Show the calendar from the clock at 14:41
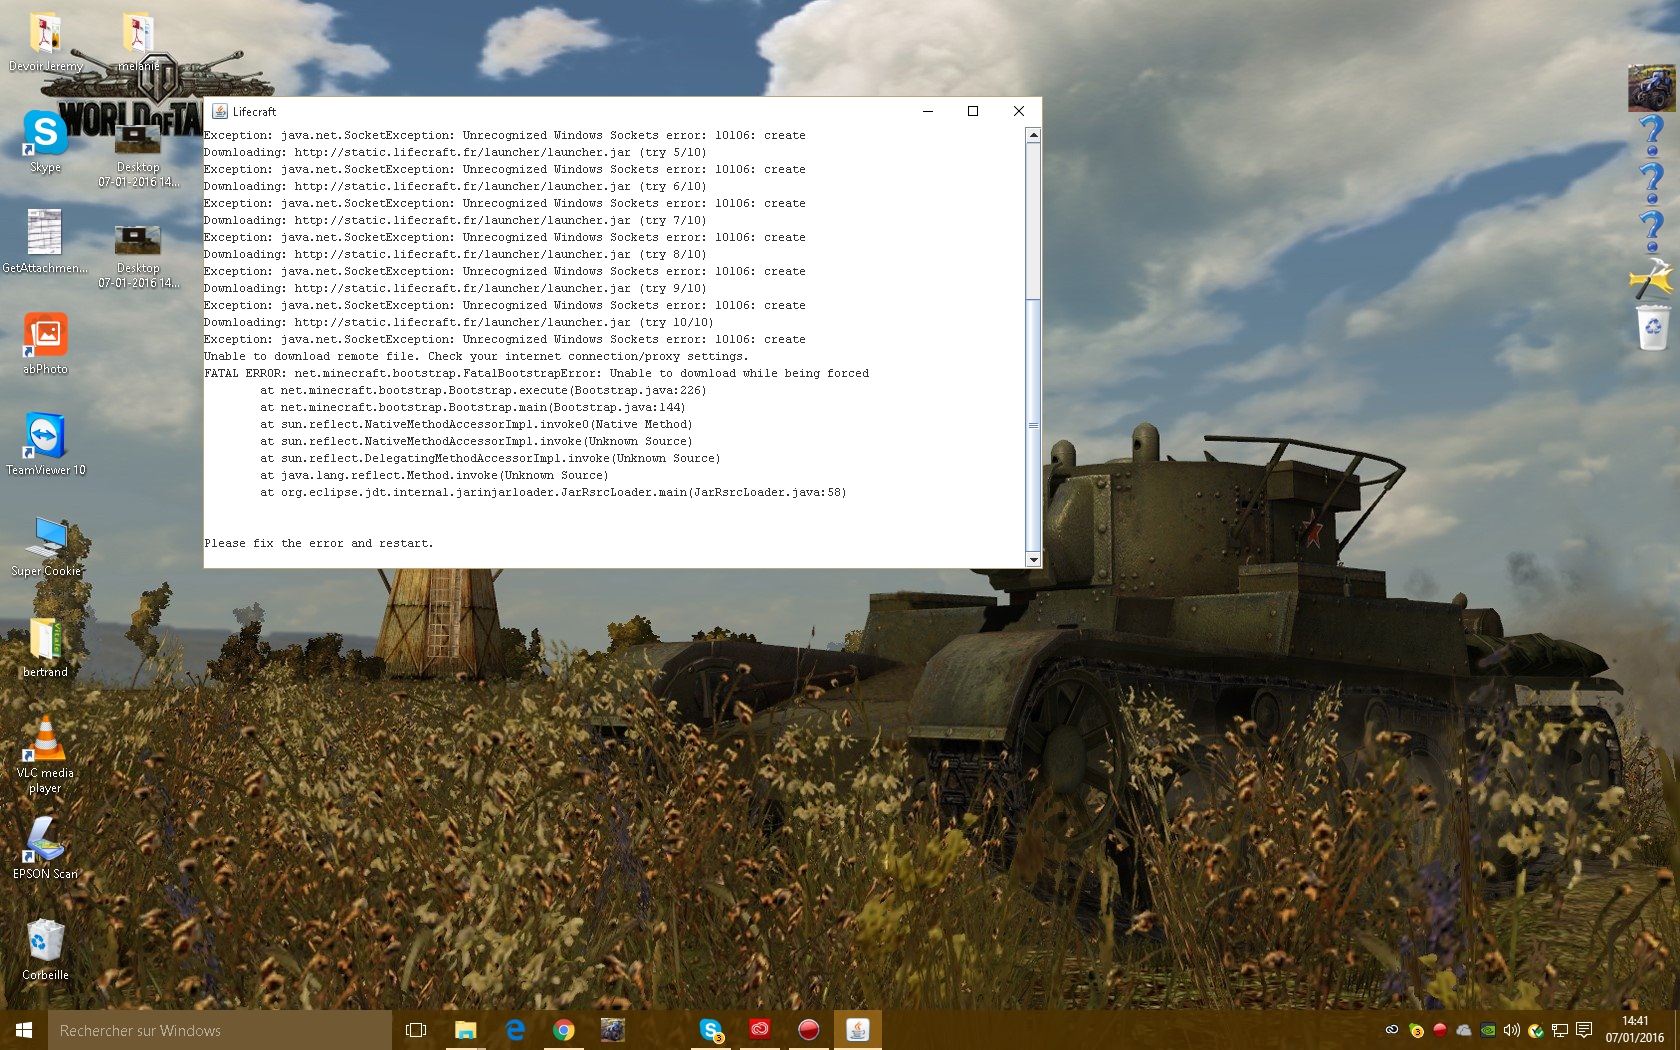The image size is (1680, 1050). pos(1635,1030)
